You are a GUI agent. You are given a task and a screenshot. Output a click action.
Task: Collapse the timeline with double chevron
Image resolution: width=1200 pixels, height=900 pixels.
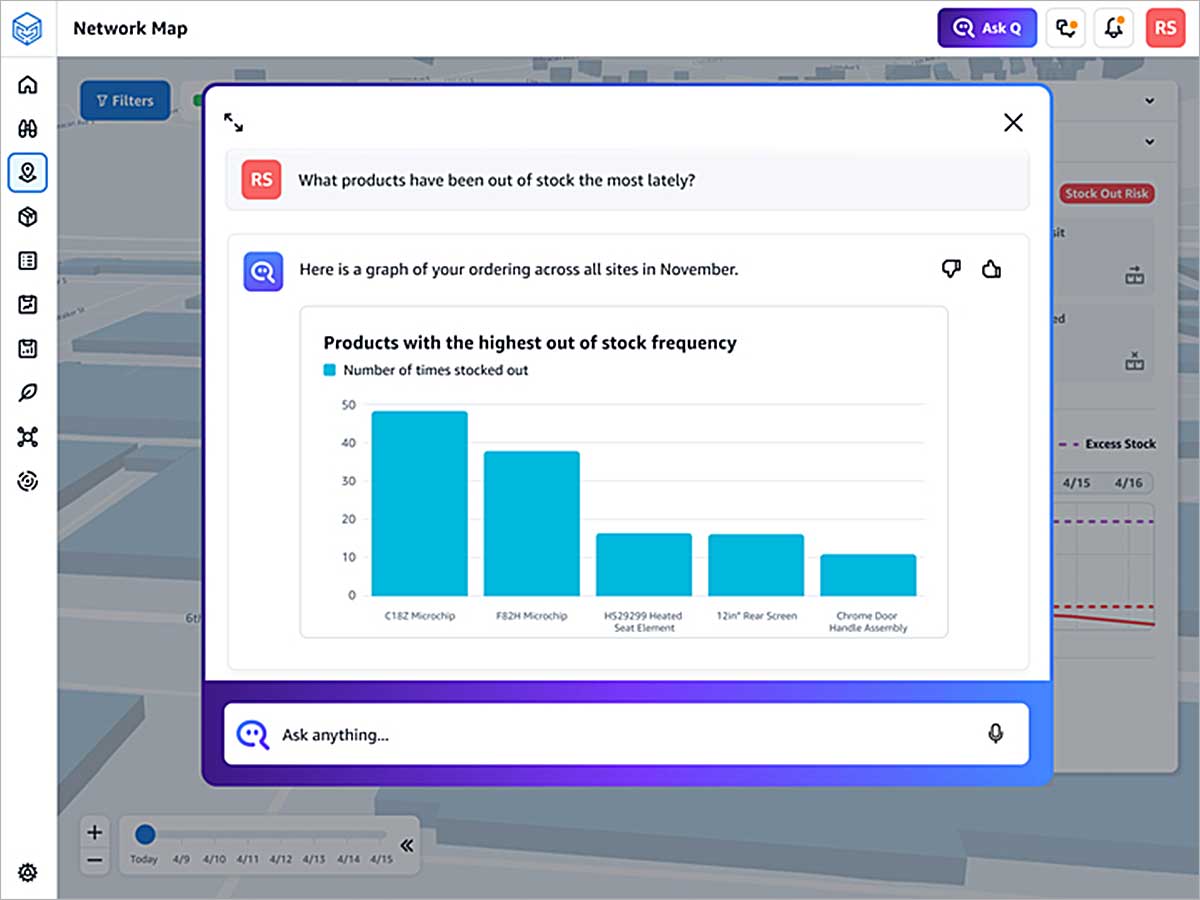[406, 845]
